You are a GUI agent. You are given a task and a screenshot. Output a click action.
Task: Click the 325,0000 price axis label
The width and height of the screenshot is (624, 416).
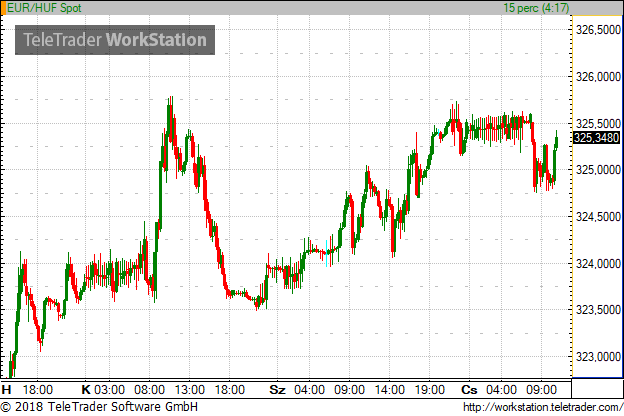598,170
